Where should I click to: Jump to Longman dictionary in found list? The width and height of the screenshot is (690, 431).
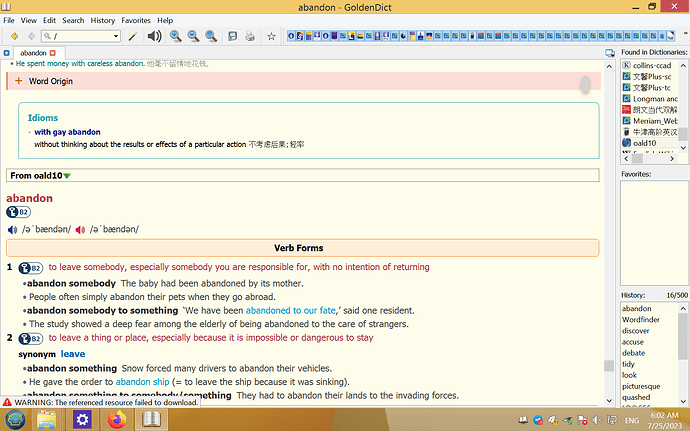coord(650,99)
